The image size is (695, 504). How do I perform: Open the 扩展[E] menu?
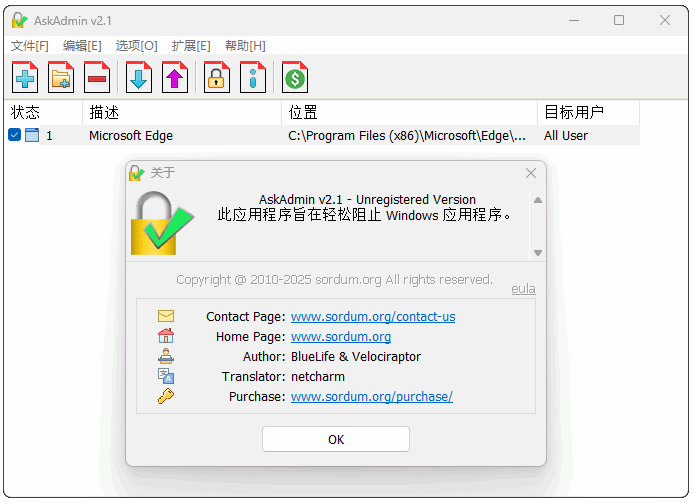[191, 46]
